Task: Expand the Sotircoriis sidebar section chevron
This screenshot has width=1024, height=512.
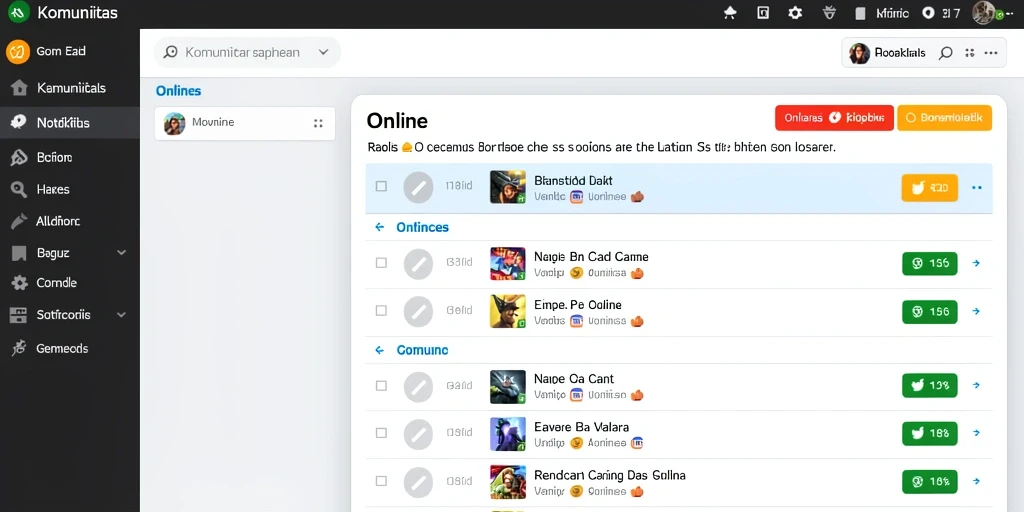Action: 121,315
